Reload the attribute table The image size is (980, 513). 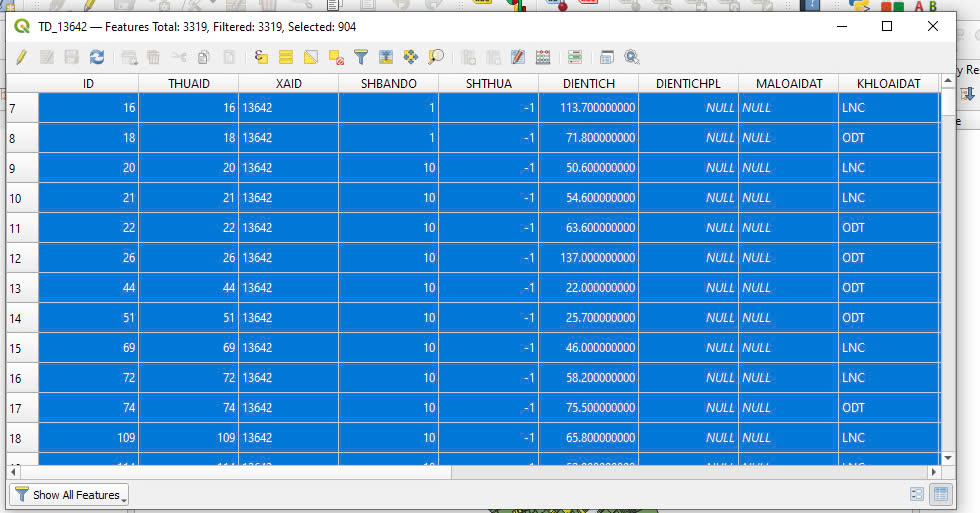click(x=97, y=58)
